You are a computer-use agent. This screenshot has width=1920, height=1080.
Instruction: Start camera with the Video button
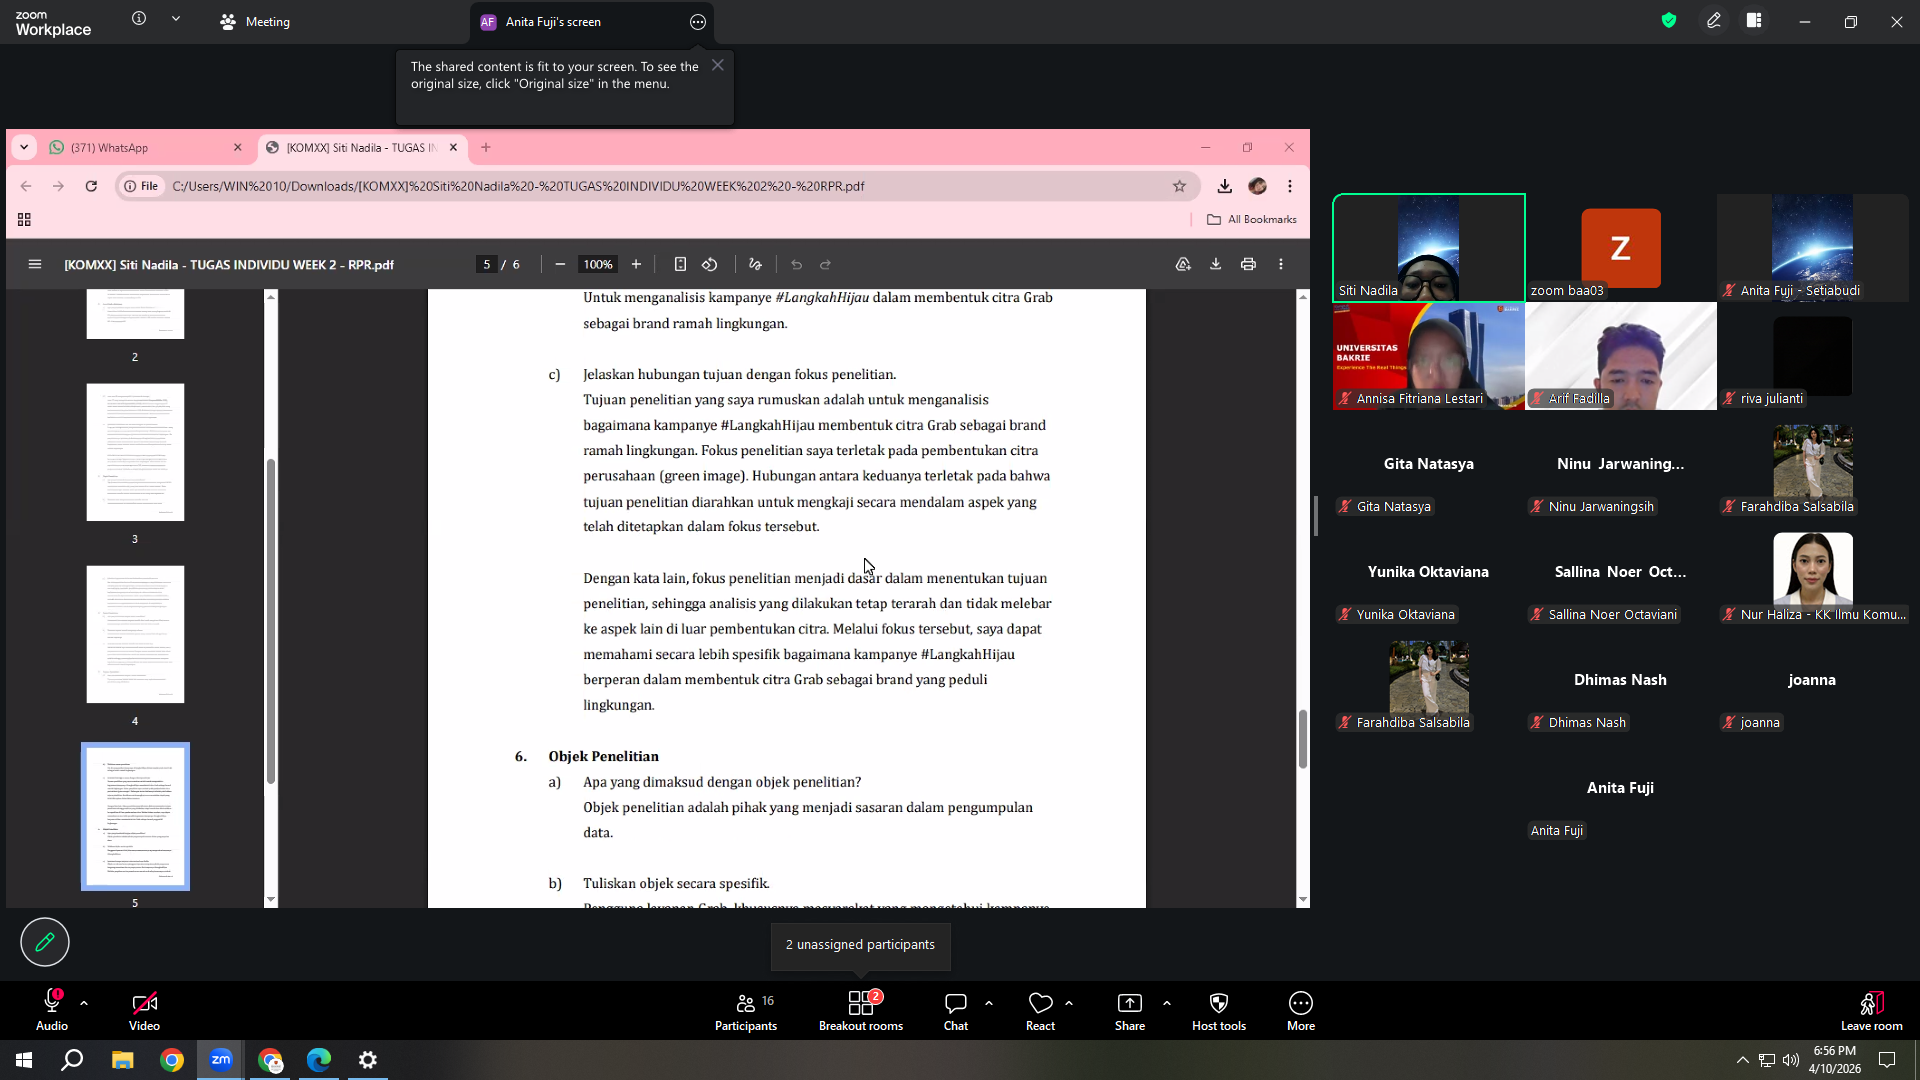click(x=144, y=1011)
